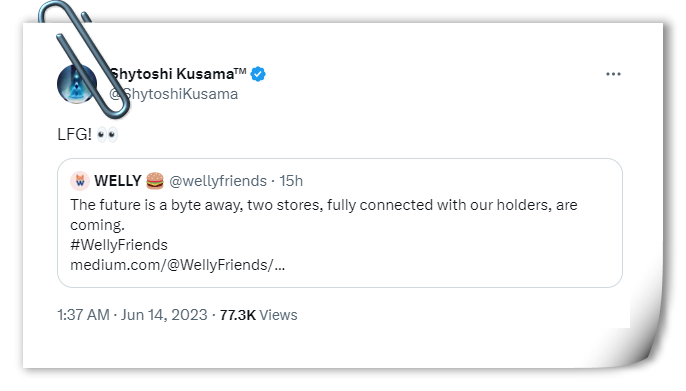Click the Jun 14, 2023 date
Viewport: 686px width, 391px height.
pyautogui.click(x=164, y=315)
